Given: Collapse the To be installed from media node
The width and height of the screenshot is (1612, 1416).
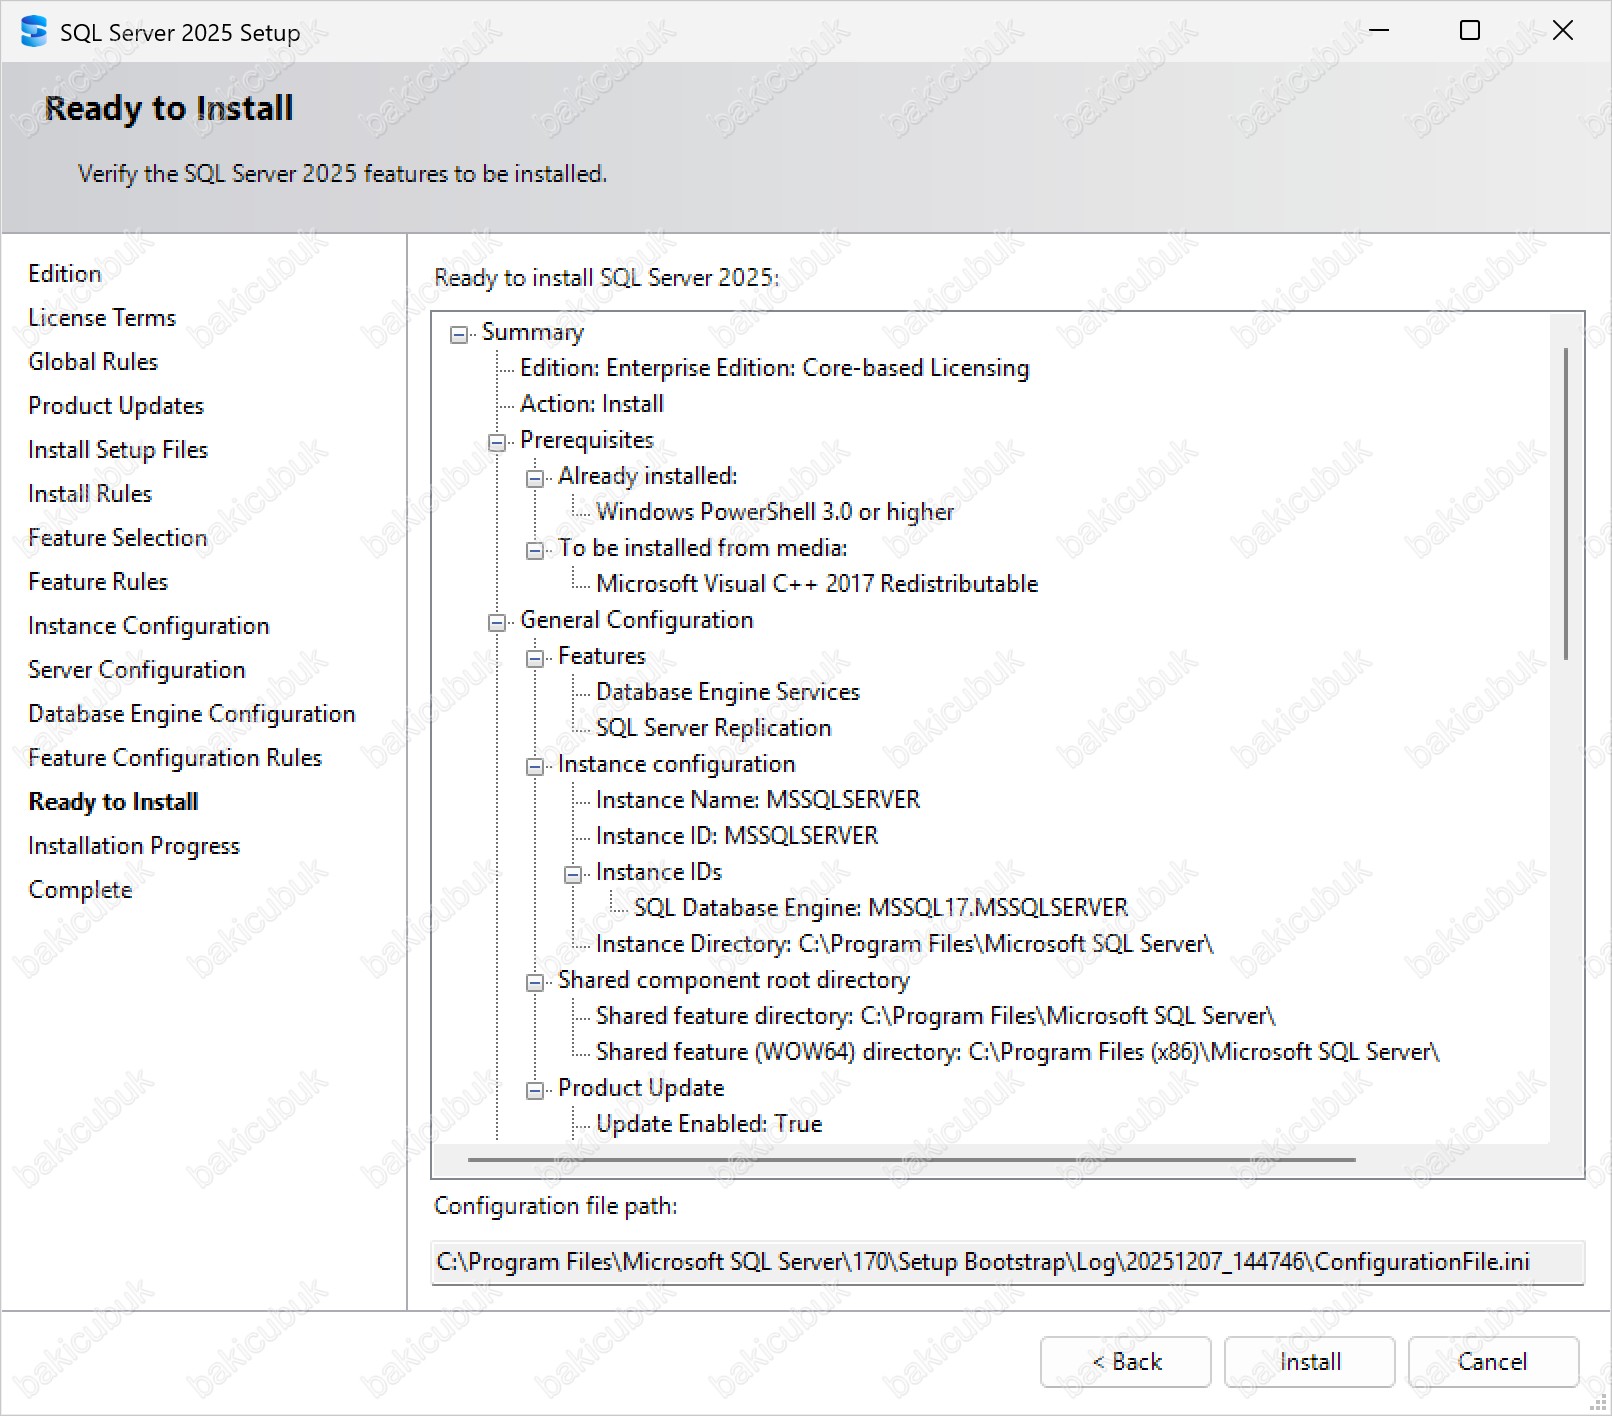Looking at the screenshot, I should click(535, 550).
